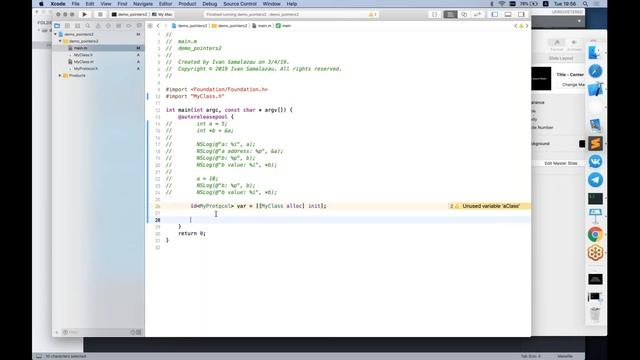Viewport: 640px width, 360px height.
Task: Click the toolbar warning count indicator
Action: [x=372, y=14]
